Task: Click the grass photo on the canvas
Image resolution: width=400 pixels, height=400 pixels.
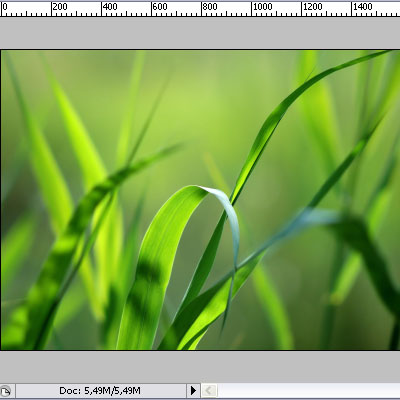Action: 200,200
